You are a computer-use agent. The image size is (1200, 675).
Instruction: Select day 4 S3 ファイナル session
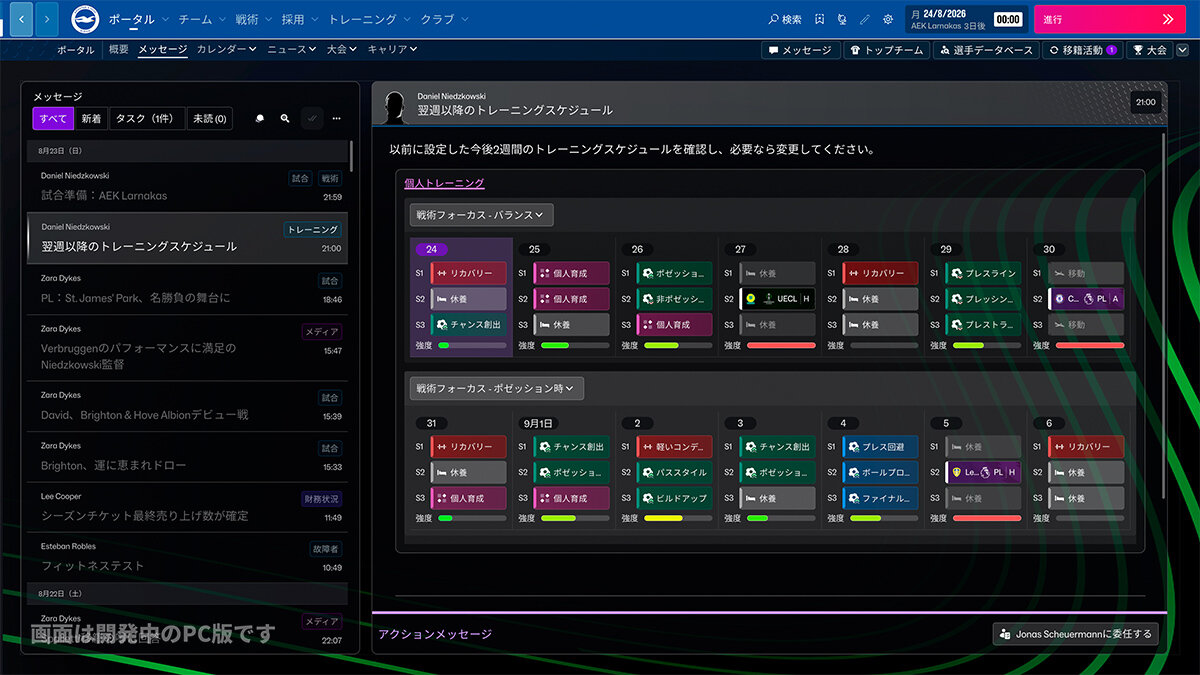tap(880, 498)
